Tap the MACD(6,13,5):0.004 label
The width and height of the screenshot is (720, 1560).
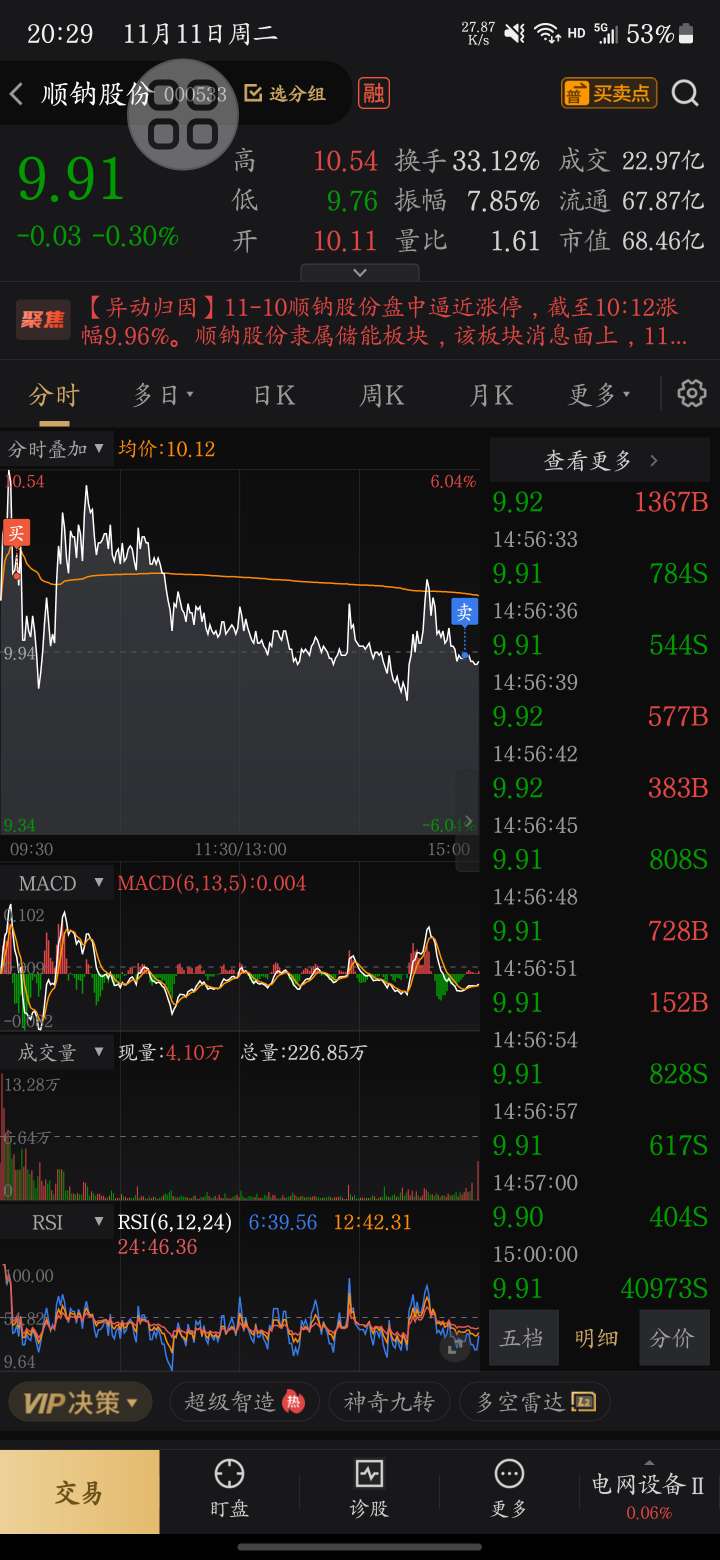(212, 883)
